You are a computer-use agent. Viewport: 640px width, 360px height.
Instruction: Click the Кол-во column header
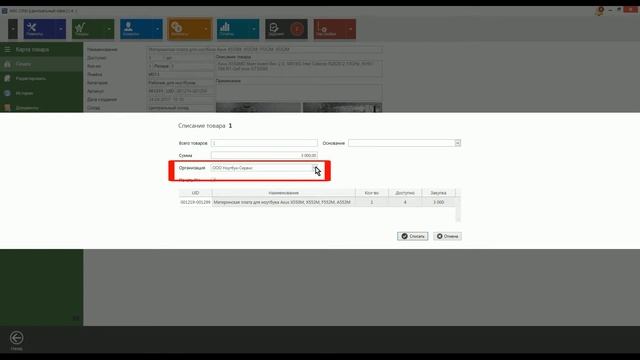[371, 193]
